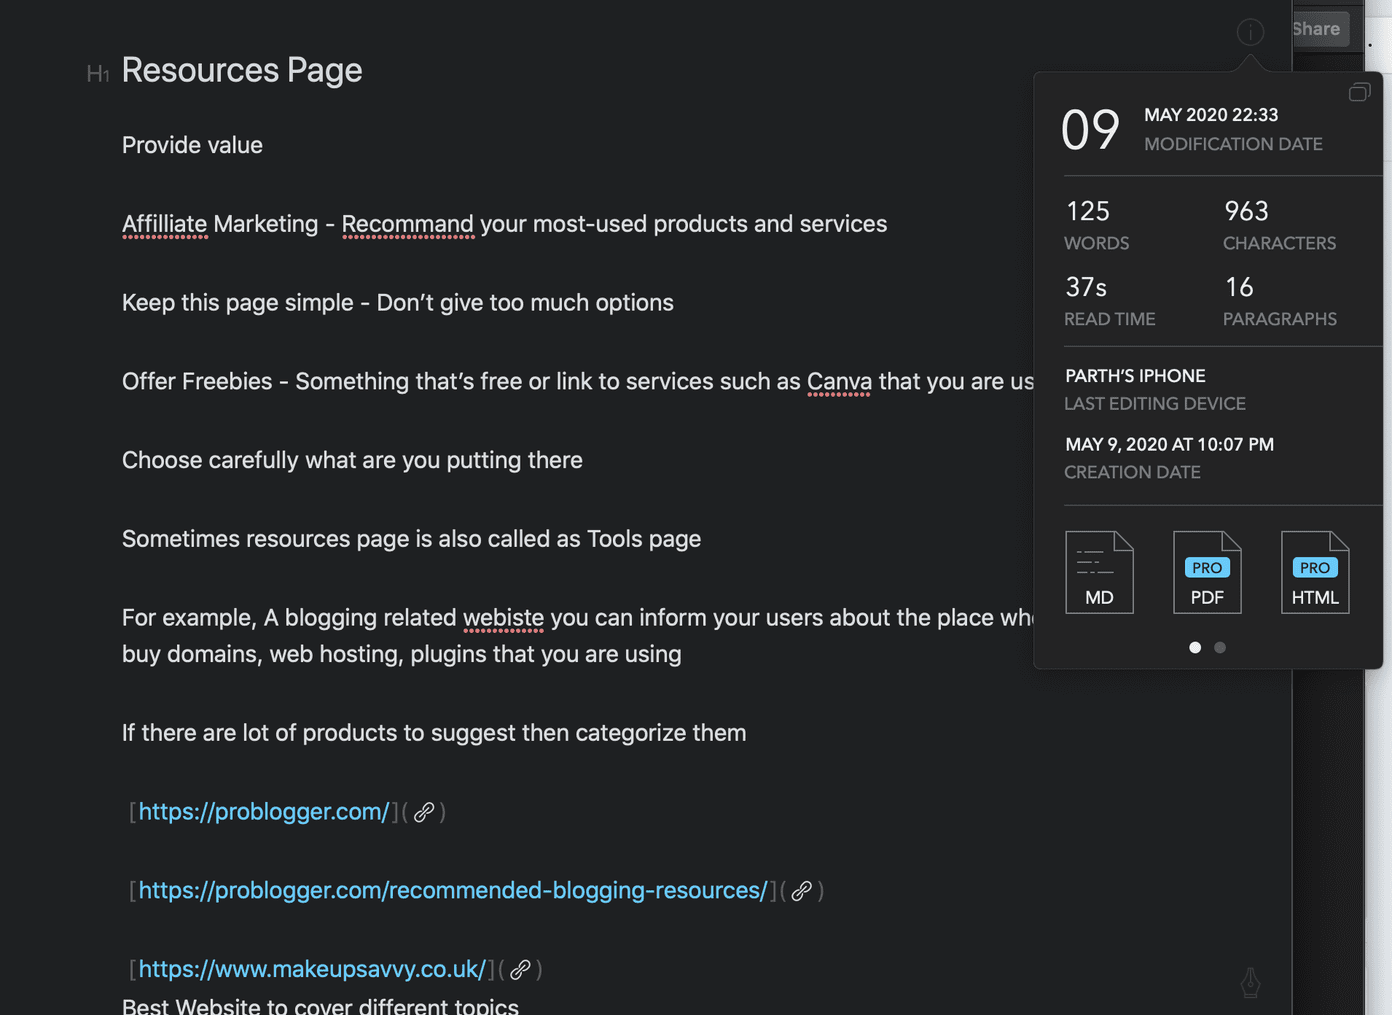Click link icon after blogging-resources URL
This screenshot has width=1392, height=1015.
[802, 891]
